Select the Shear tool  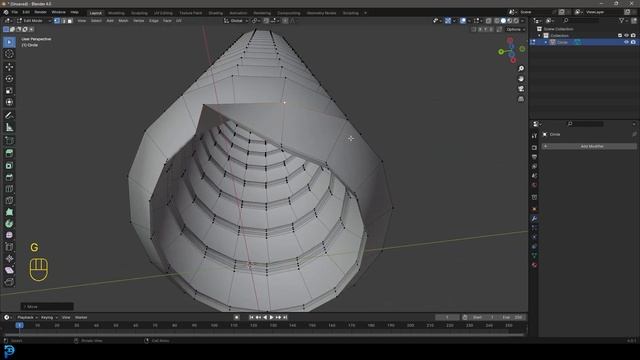tap(9, 270)
